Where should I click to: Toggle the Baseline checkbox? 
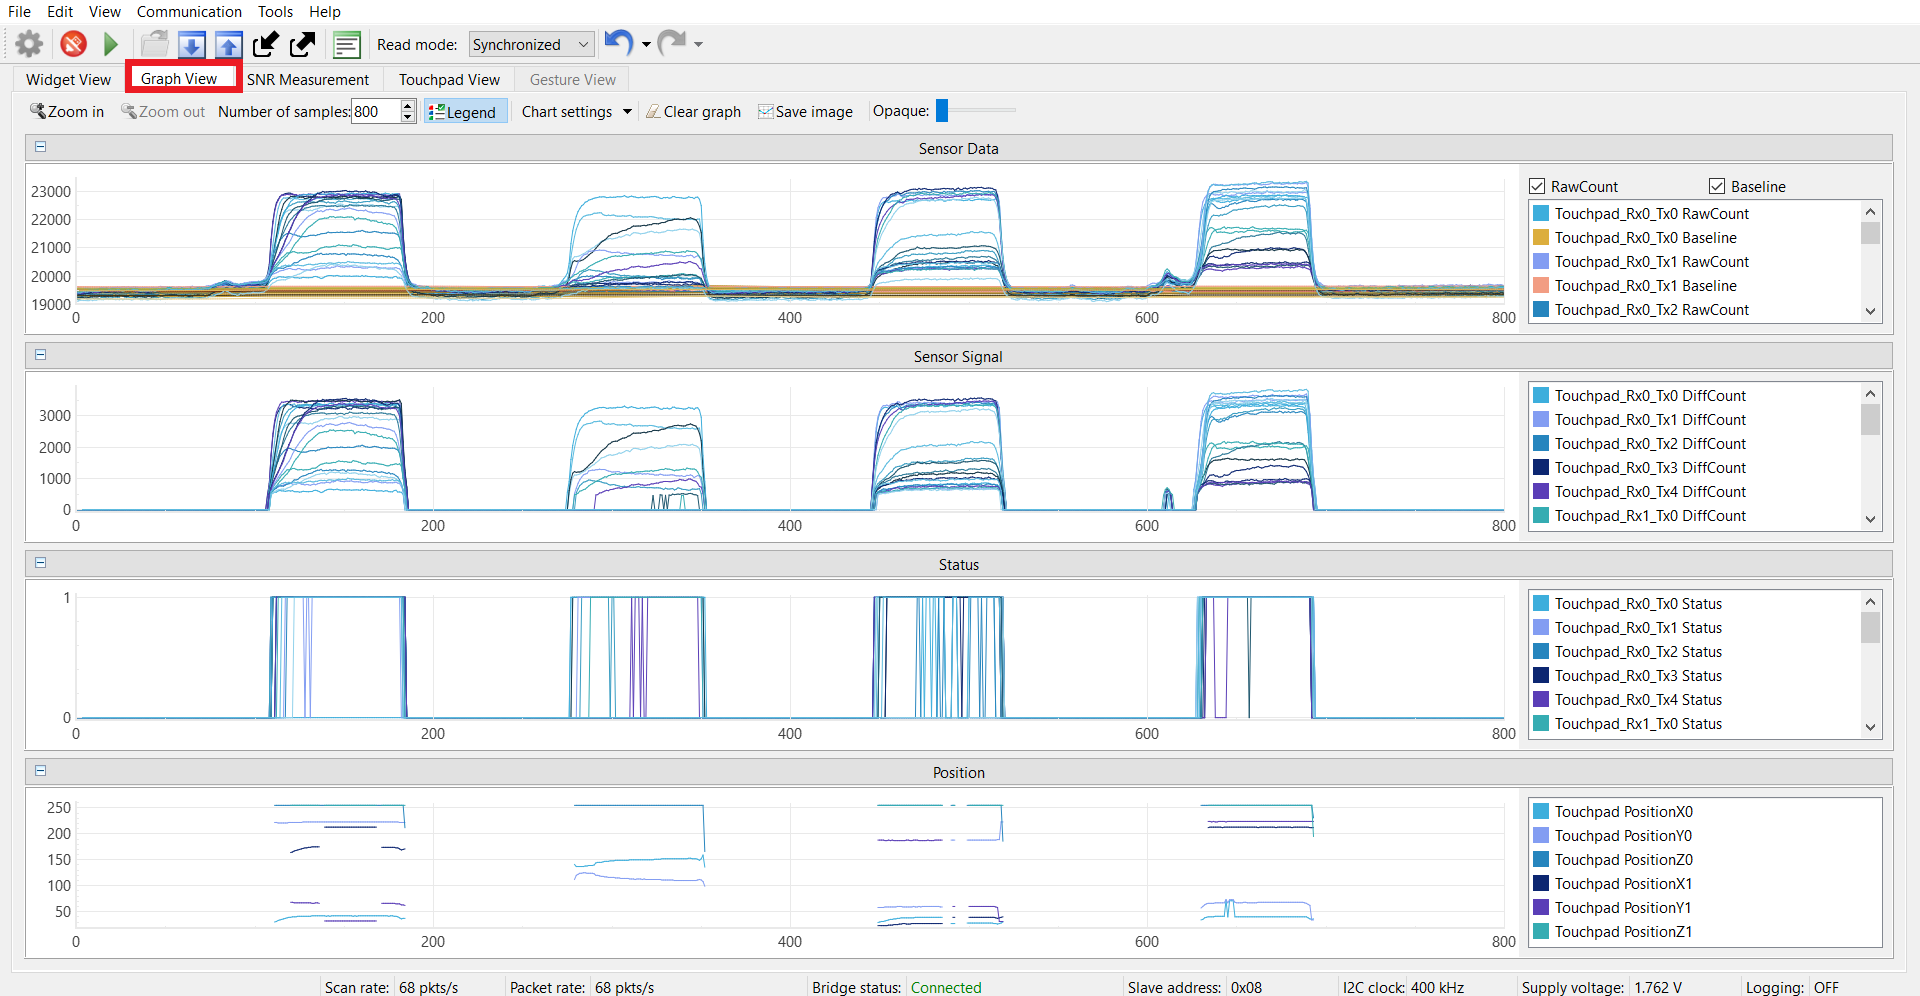(x=1717, y=186)
